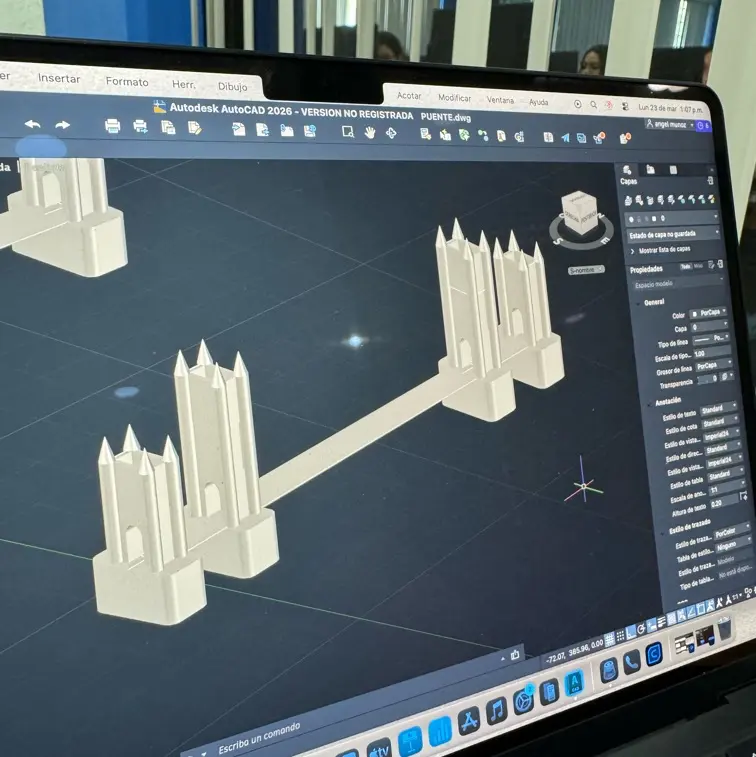Open the Modificar menu

click(454, 98)
